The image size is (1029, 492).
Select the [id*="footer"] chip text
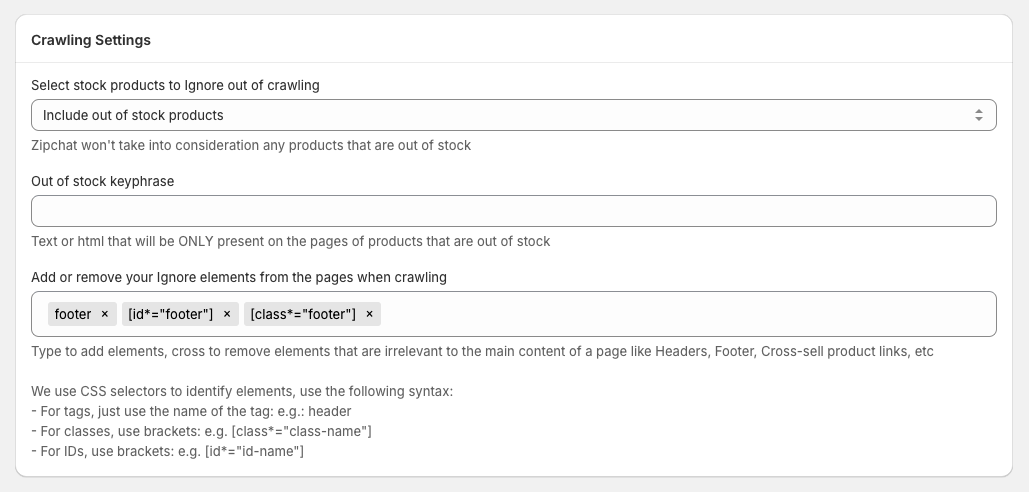coord(170,314)
